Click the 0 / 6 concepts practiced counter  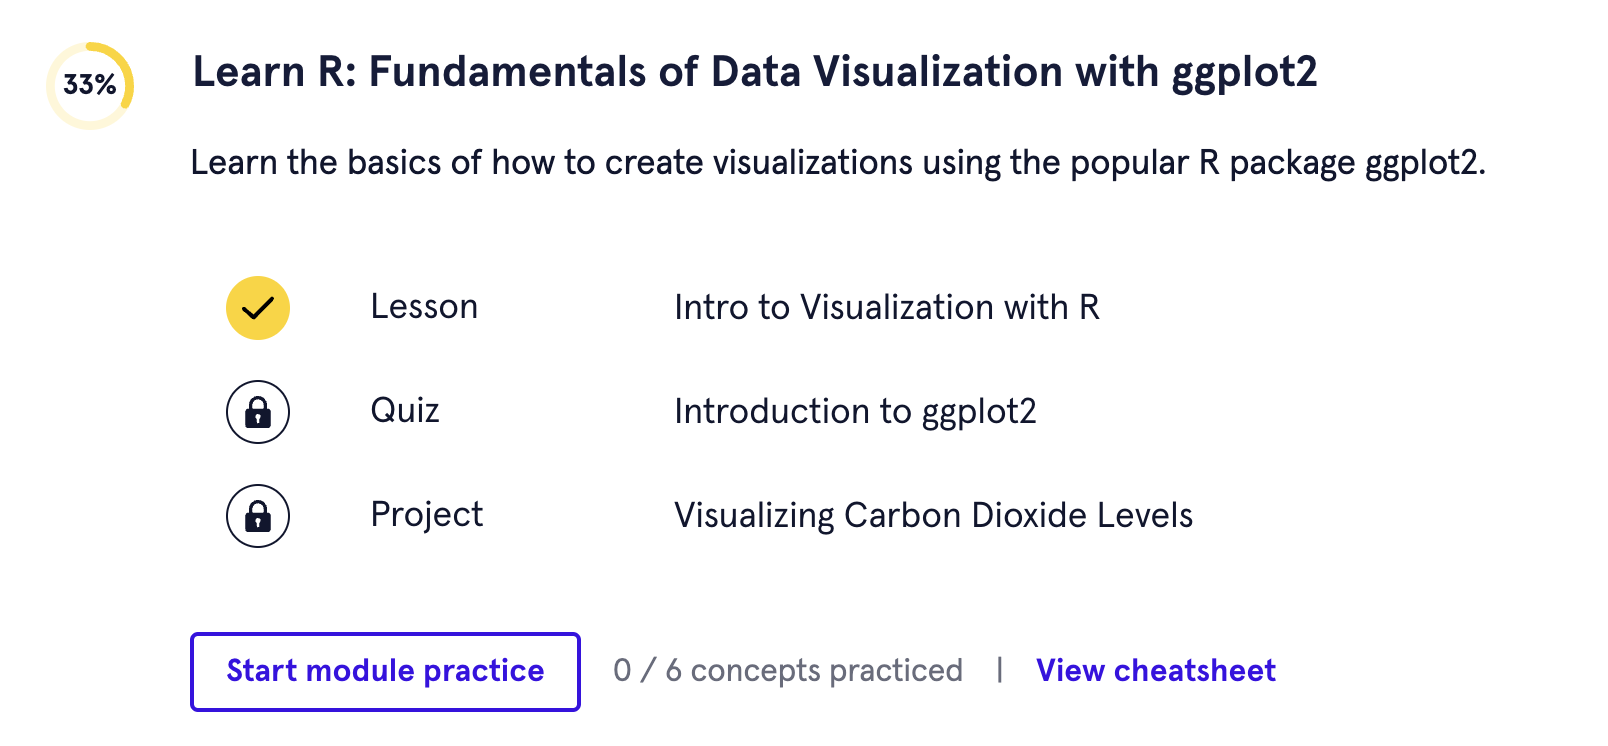(788, 671)
